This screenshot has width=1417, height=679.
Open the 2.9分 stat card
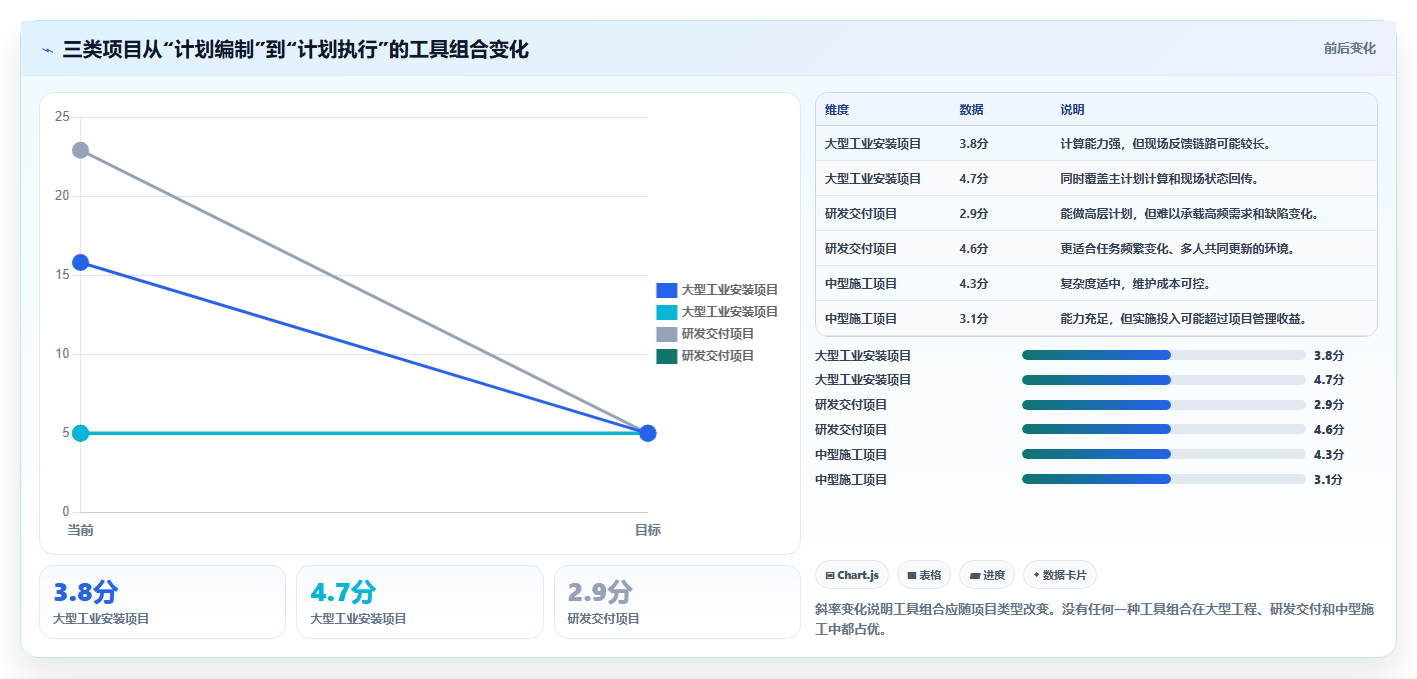click(x=677, y=602)
